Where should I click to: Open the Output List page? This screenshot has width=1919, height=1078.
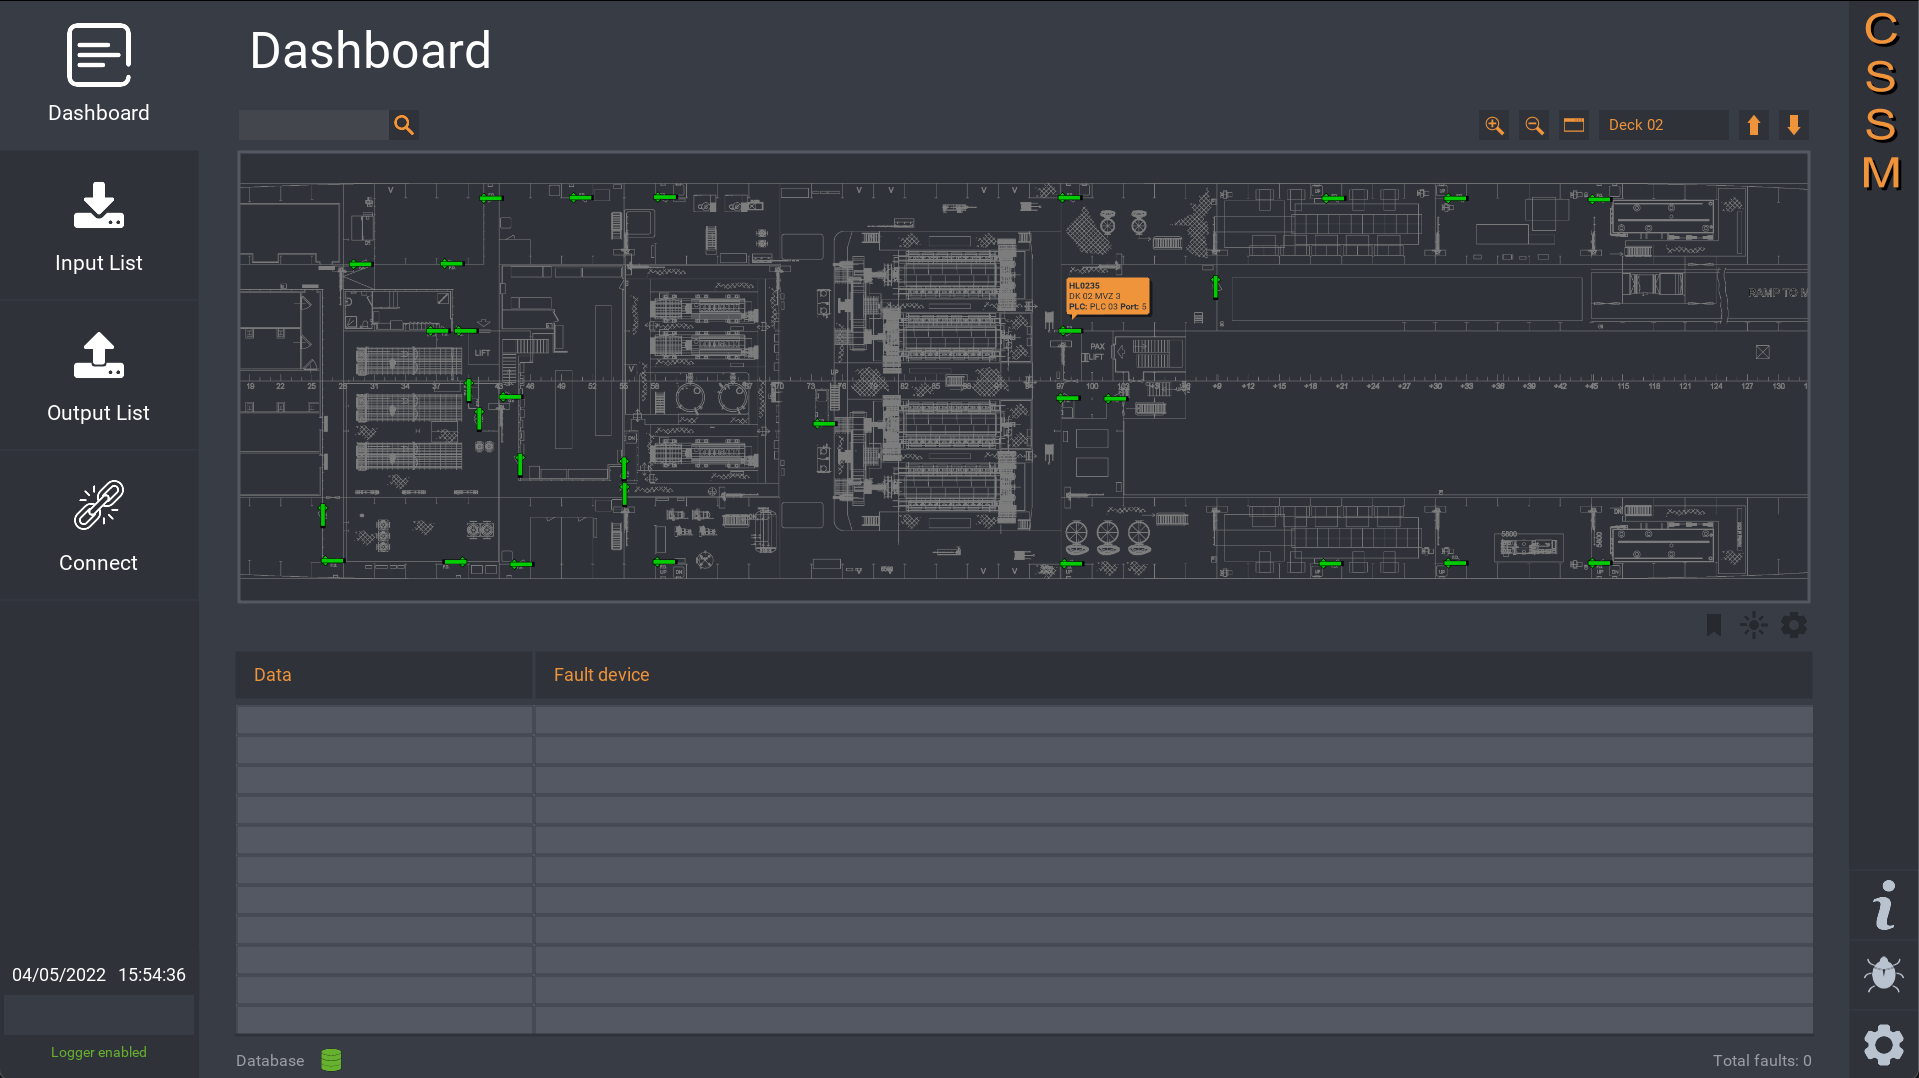(x=99, y=377)
